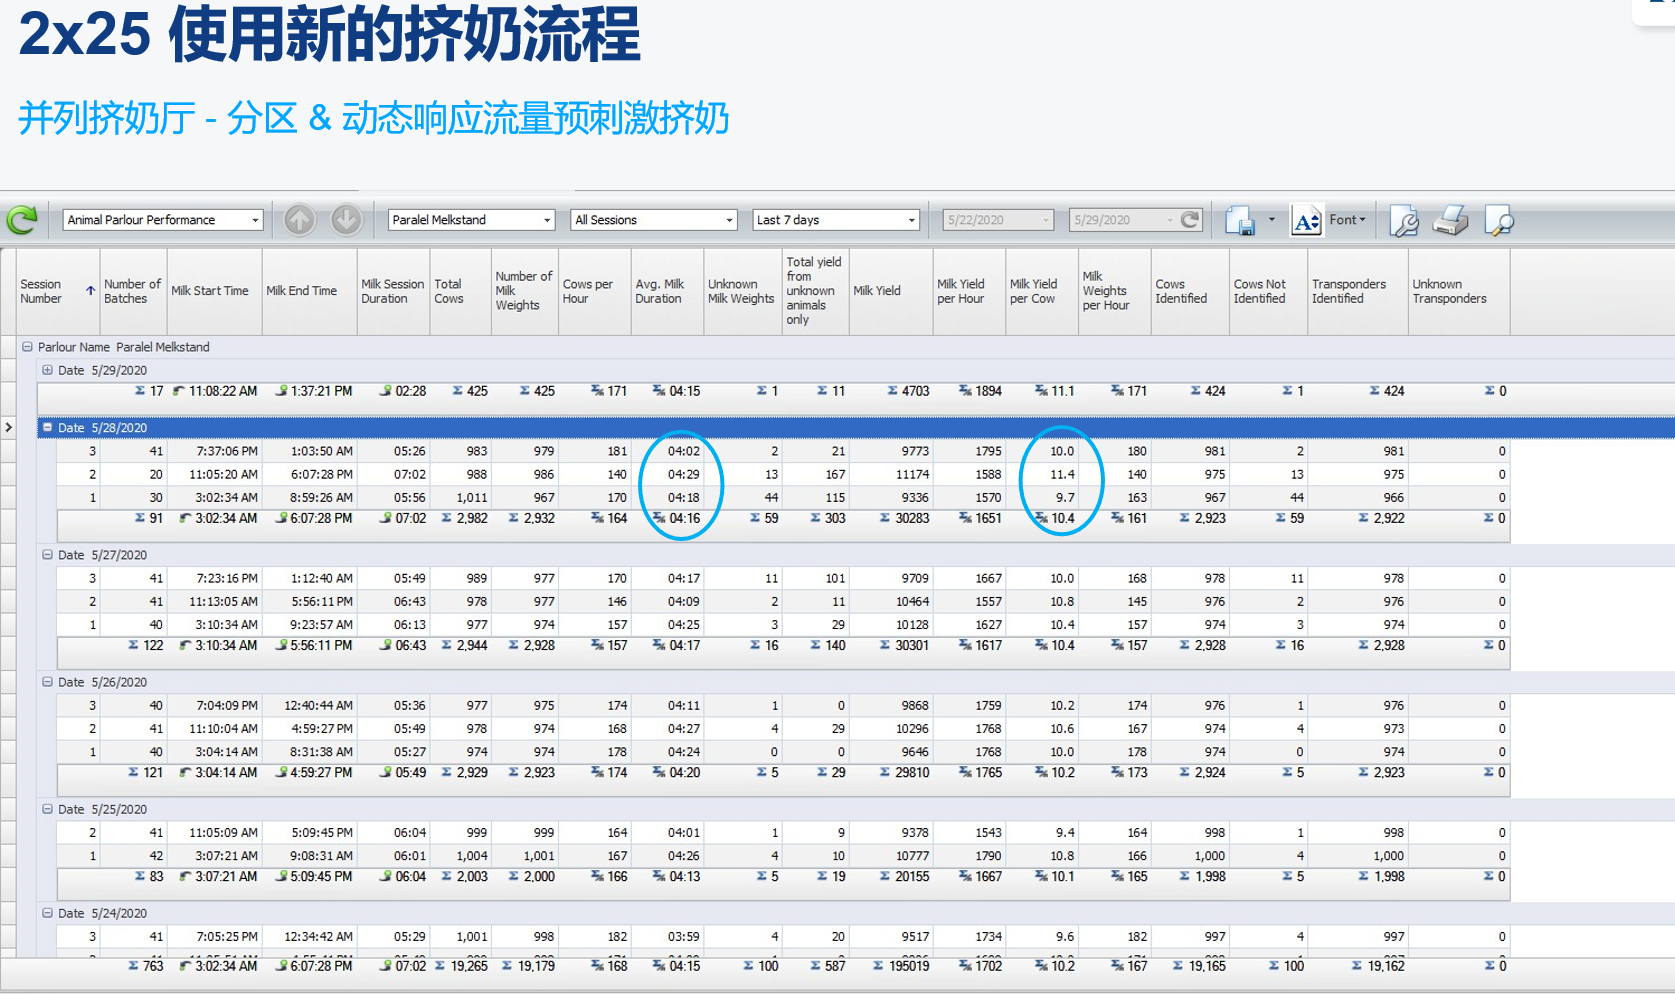Click the font size 'A' icon
This screenshot has height=994, width=1675.
point(1306,220)
